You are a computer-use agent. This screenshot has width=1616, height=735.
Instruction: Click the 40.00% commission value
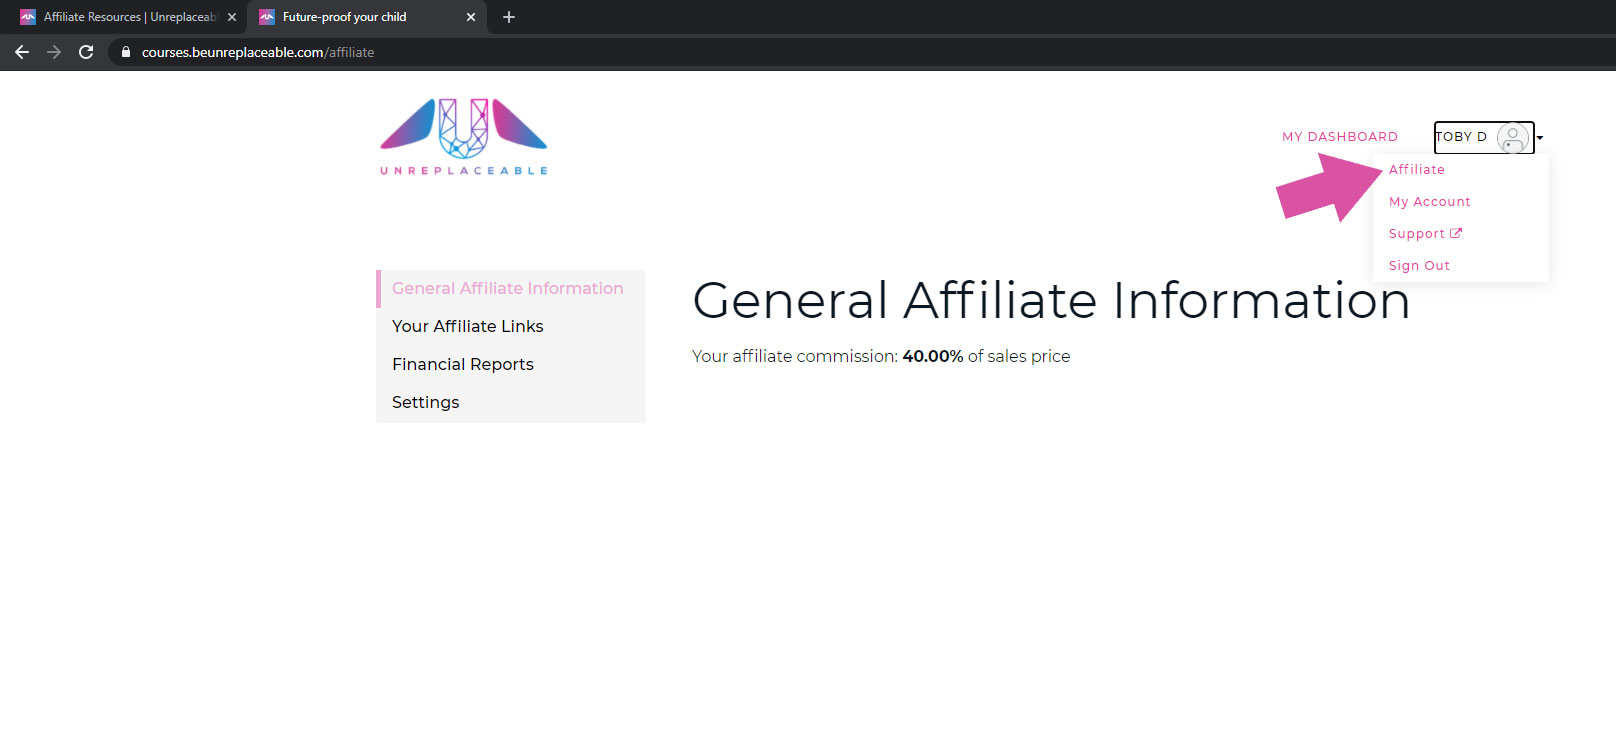pos(932,356)
